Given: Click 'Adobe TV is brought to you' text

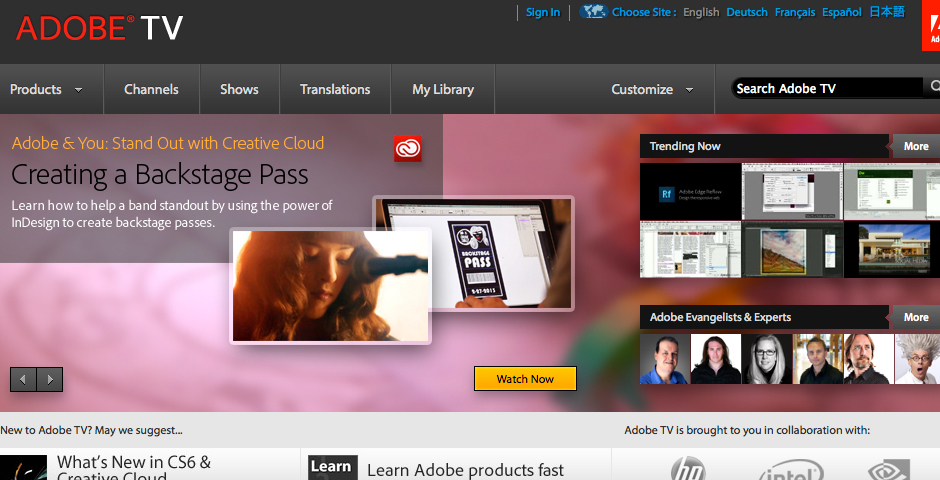Looking at the screenshot, I should tap(747, 430).
